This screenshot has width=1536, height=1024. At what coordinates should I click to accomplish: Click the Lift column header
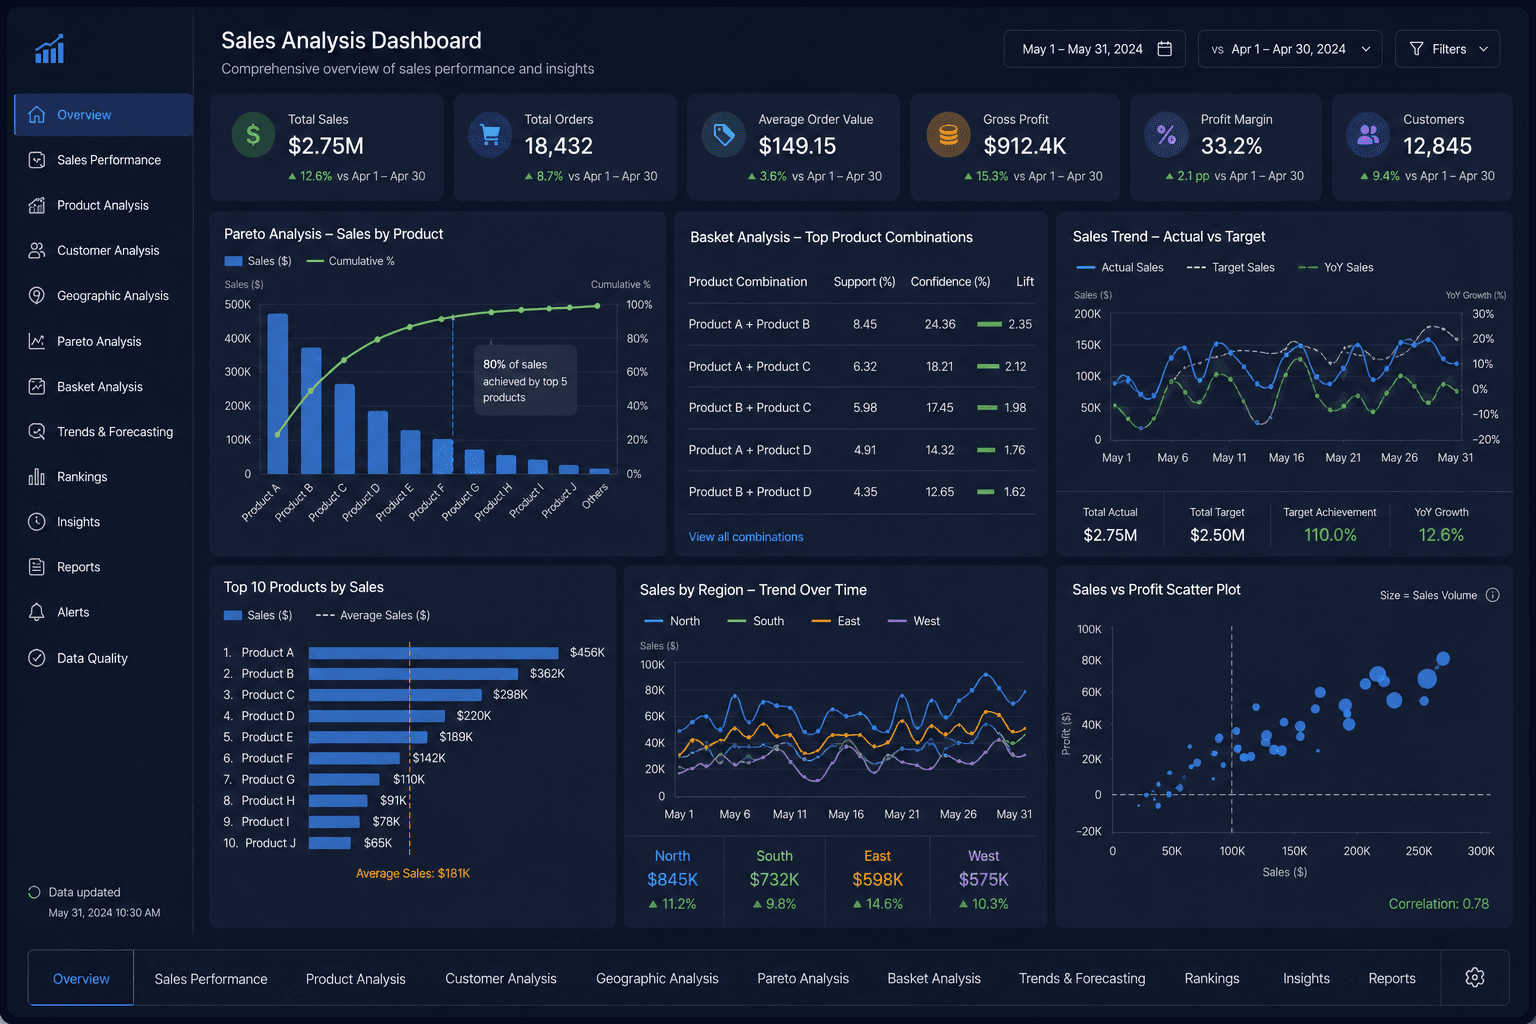[1025, 282]
